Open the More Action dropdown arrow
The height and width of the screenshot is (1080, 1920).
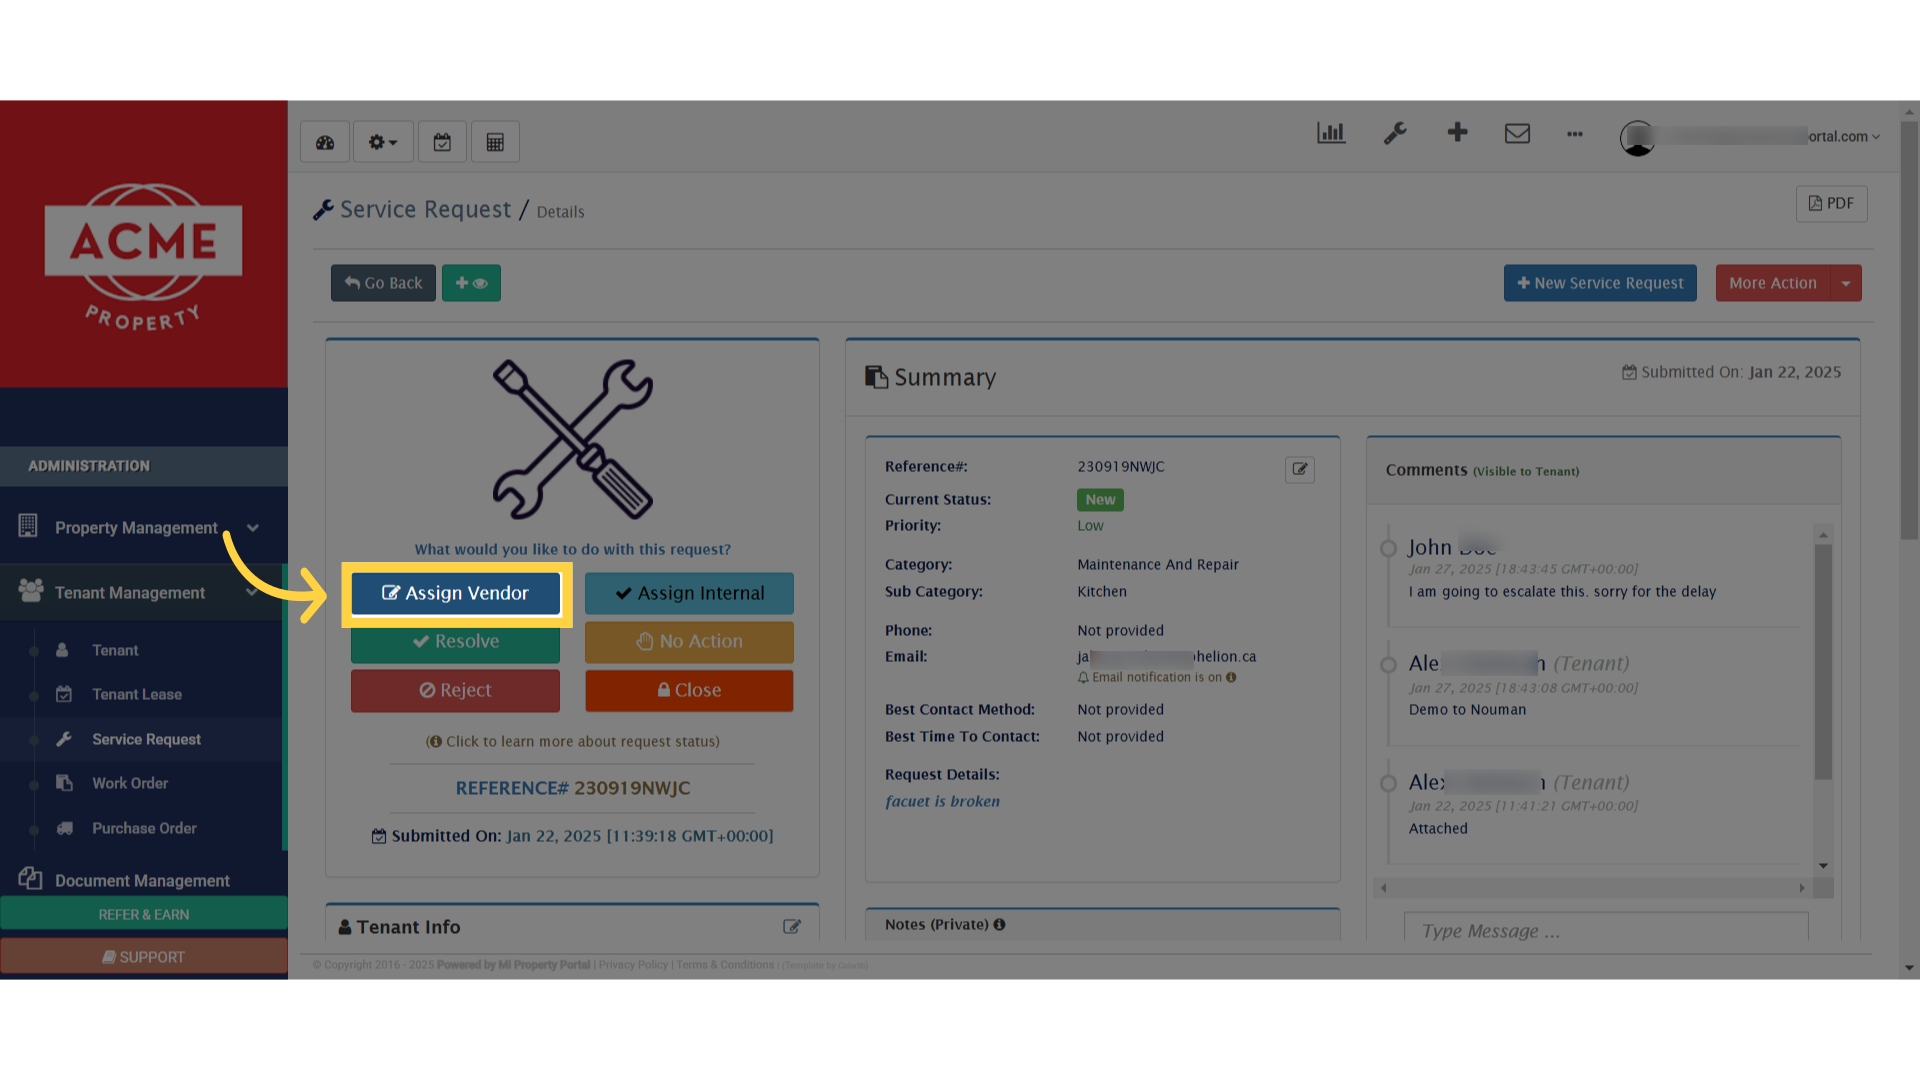click(1847, 283)
